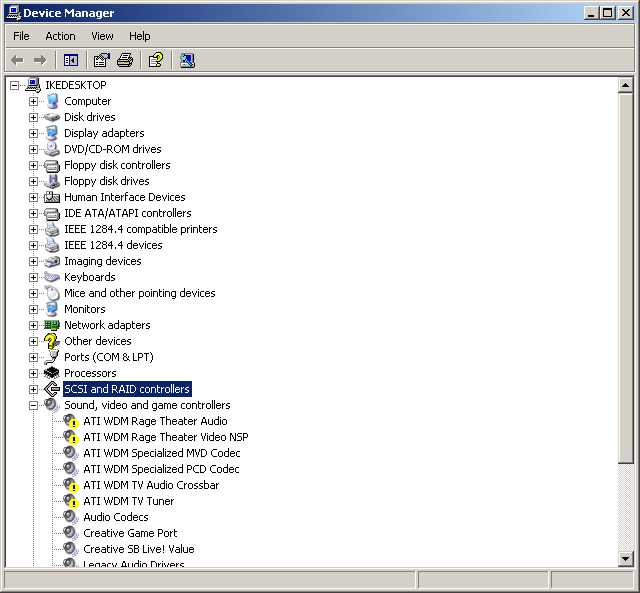Click the Processors chip icon

[x=52, y=373]
